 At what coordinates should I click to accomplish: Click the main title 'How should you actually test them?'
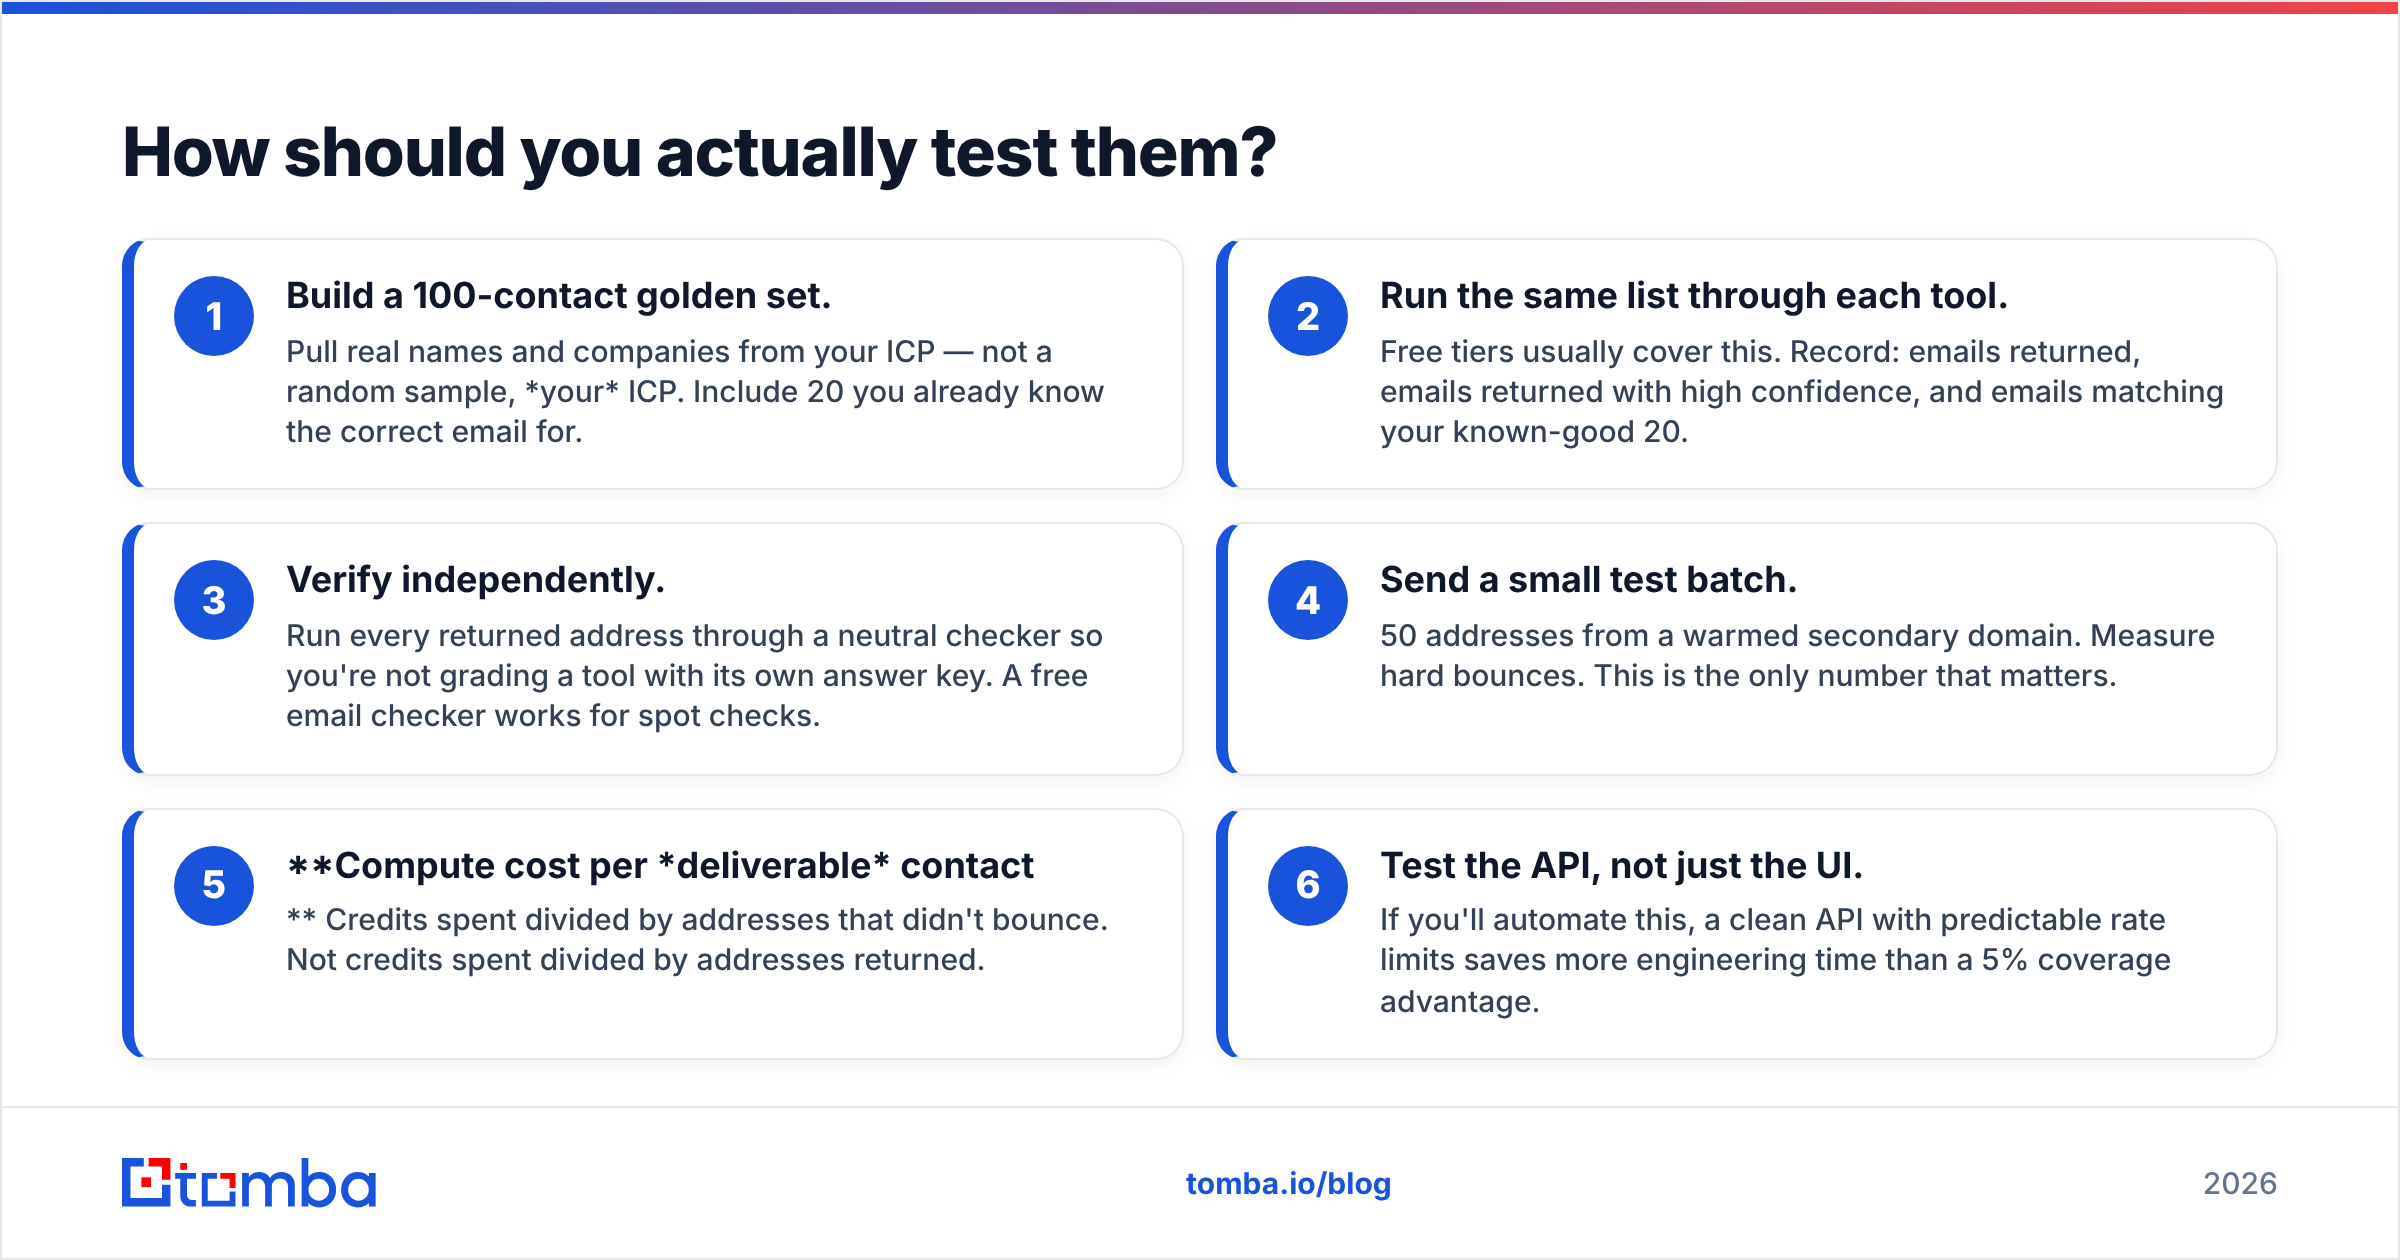(699, 154)
